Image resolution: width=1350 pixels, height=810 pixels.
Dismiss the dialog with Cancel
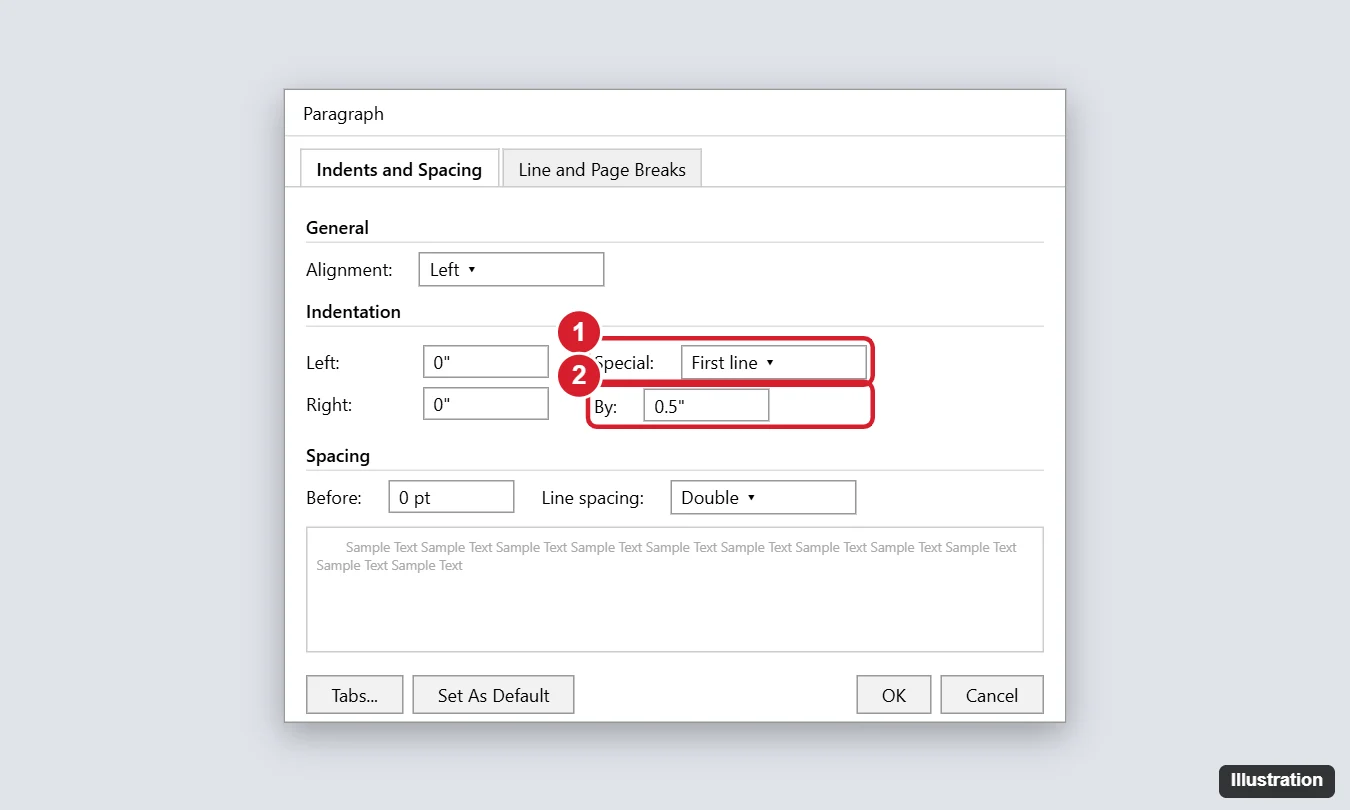(992, 695)
